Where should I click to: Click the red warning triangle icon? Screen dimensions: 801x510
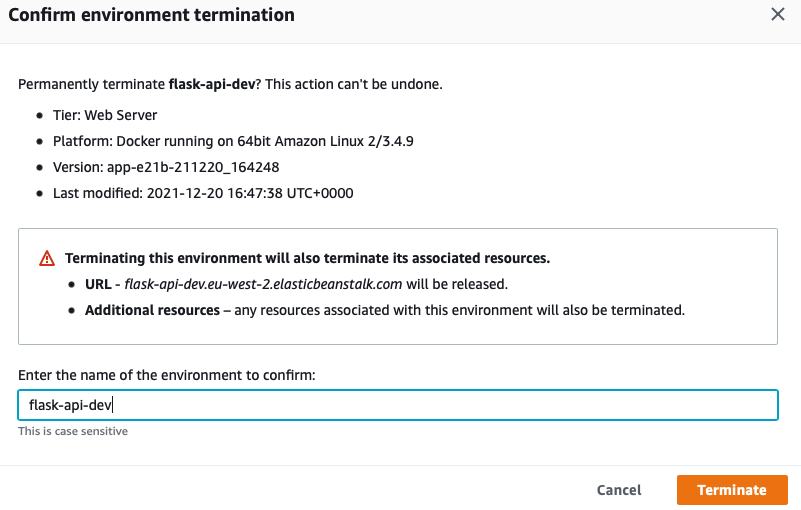pyautogui.click(x=47, y=258)
